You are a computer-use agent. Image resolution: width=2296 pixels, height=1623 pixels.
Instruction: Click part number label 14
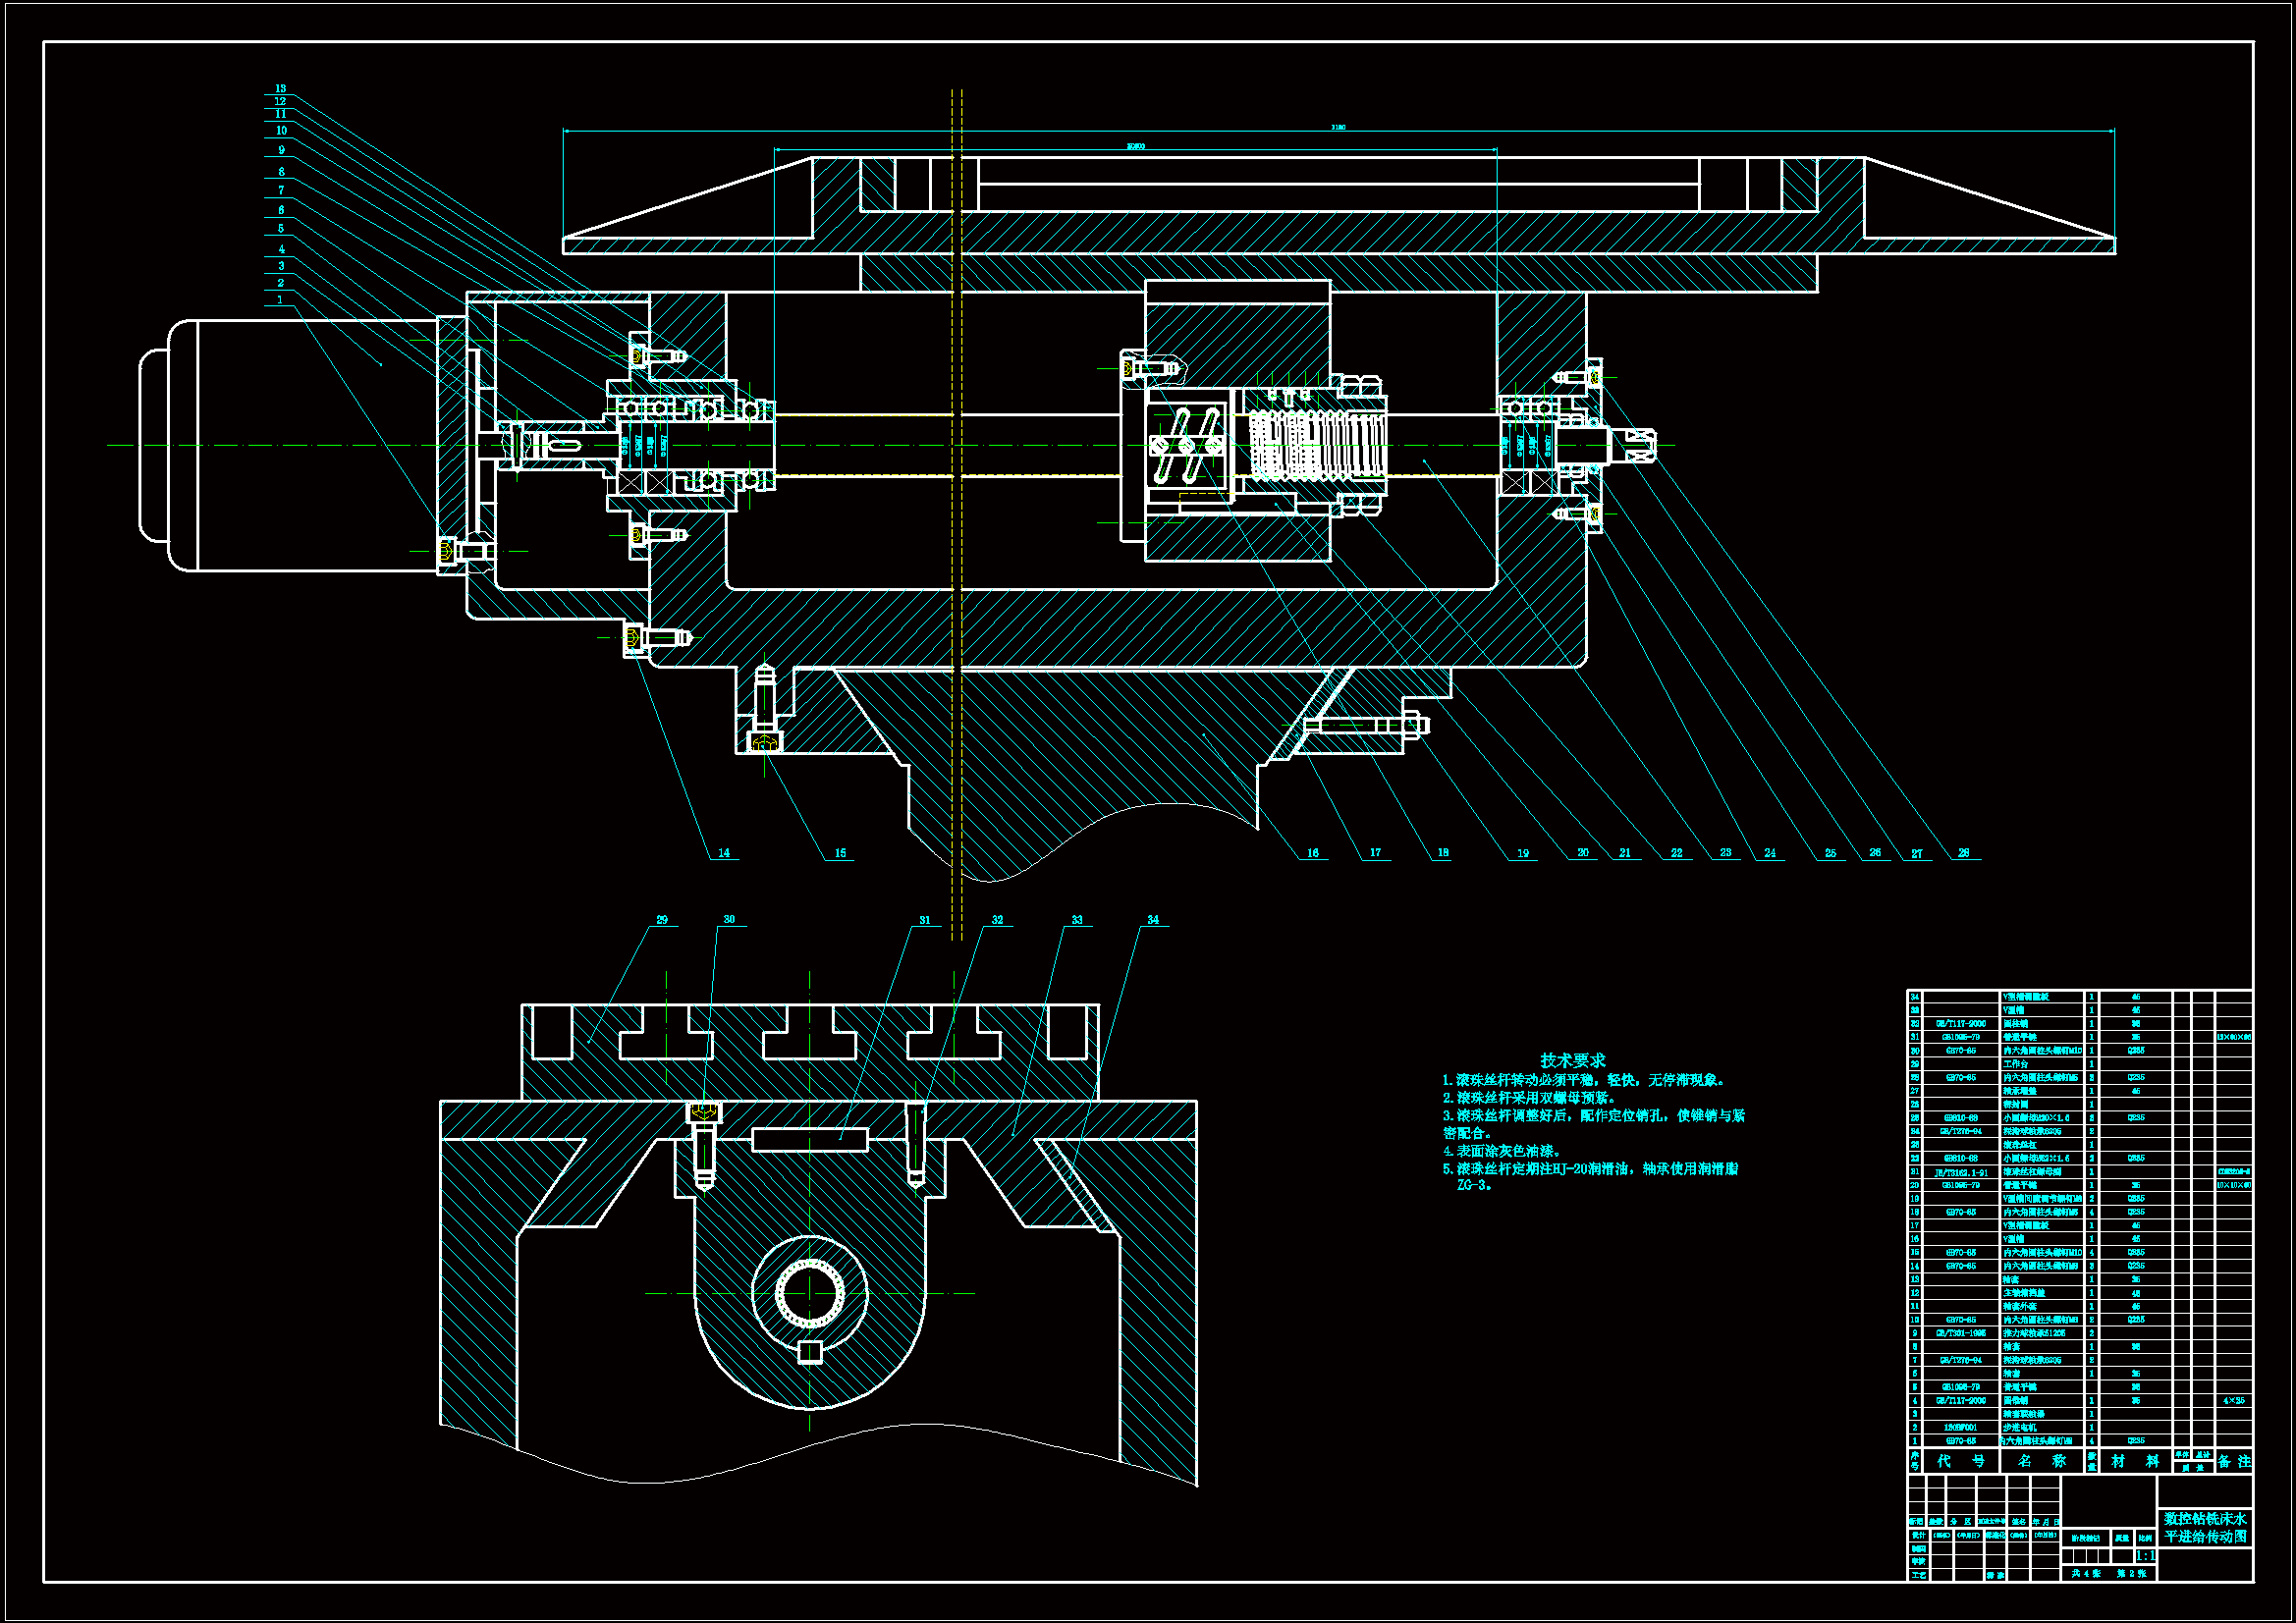(x=724, y=853)
